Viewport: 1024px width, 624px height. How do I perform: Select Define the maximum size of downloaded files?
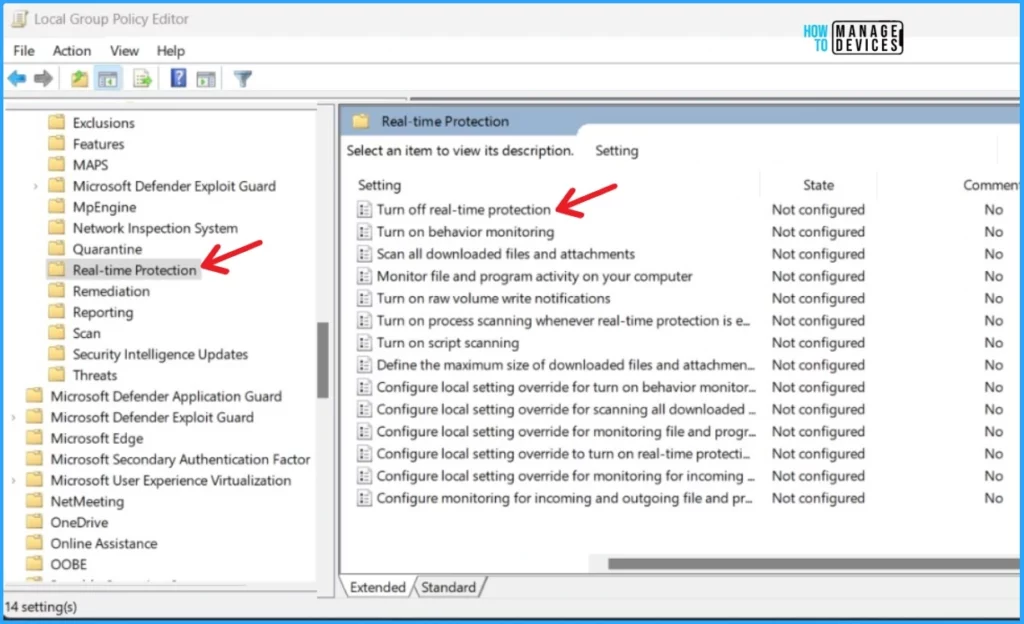(x=566, y=365)
